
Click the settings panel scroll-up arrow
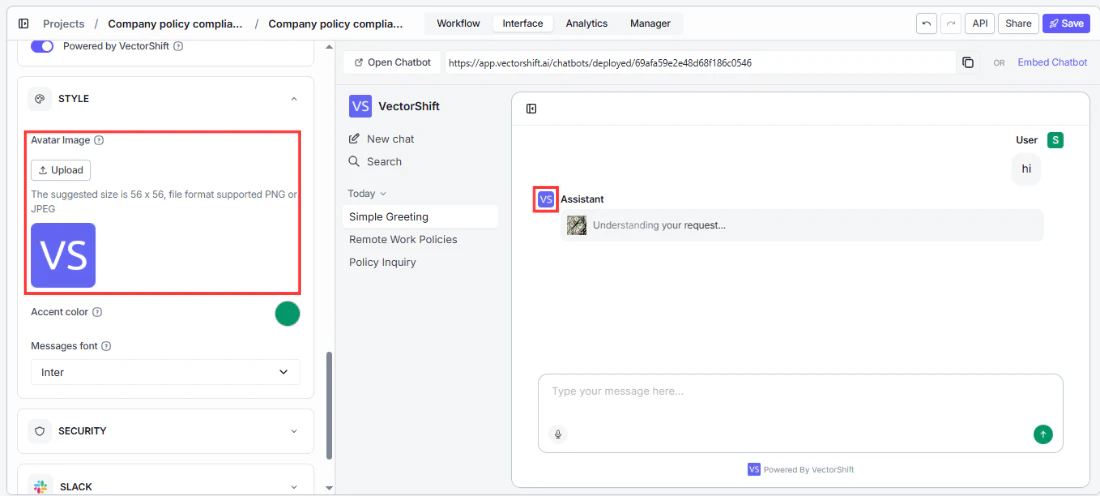click(329, 47)
